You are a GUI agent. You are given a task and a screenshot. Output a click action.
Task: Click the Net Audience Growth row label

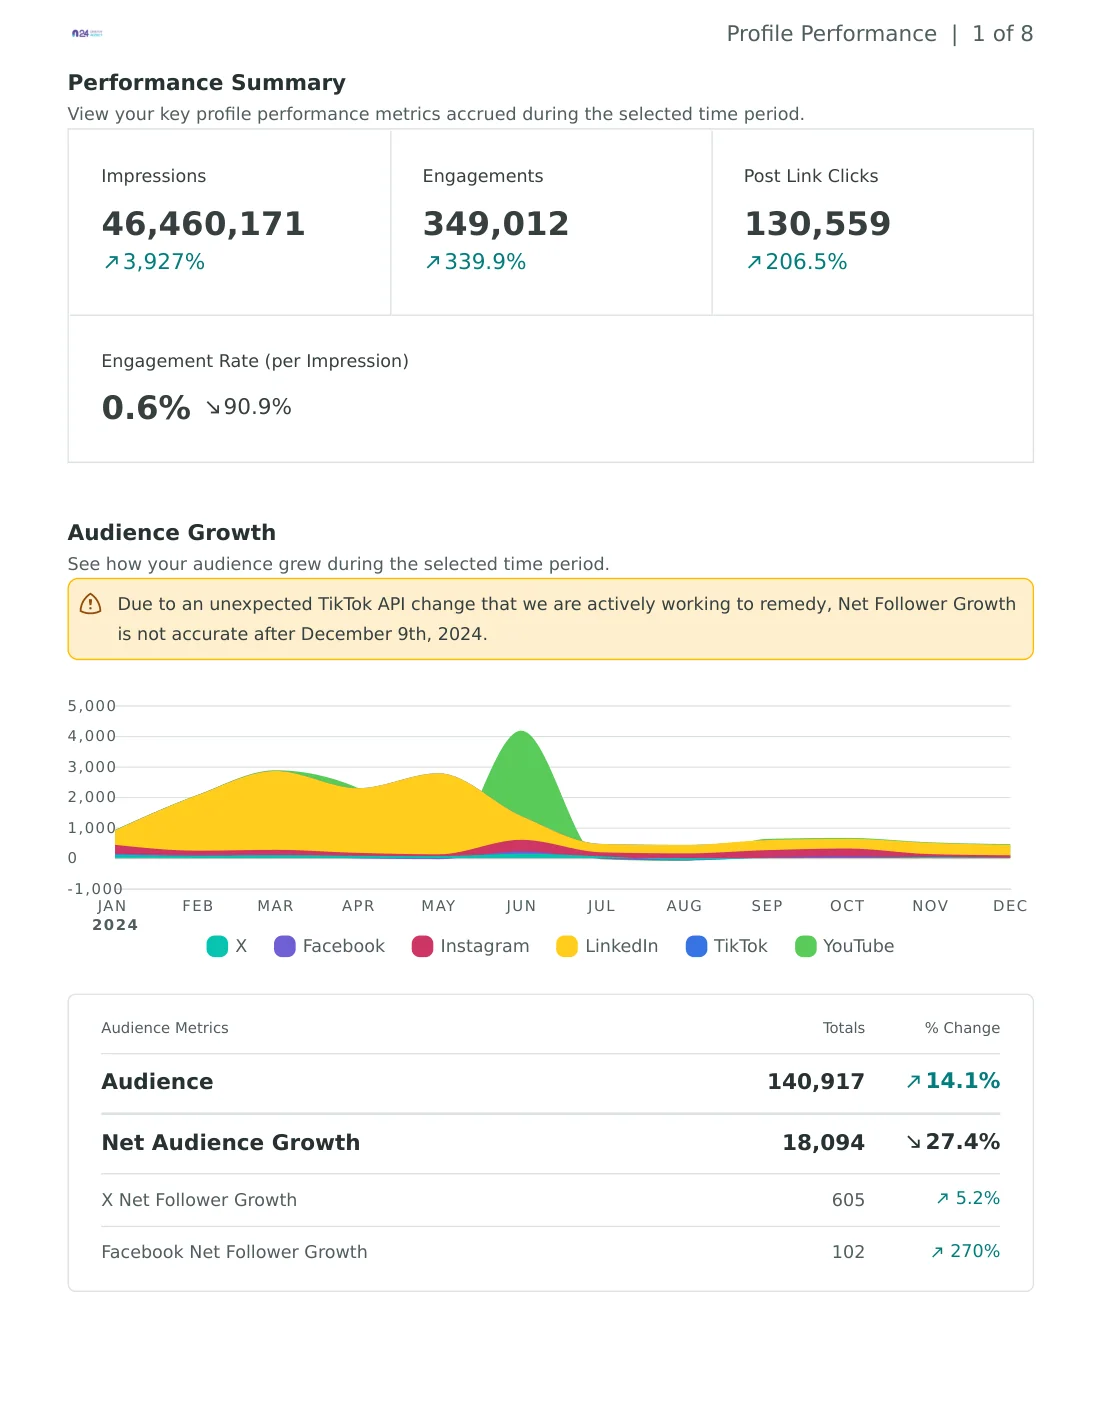tap(231, 1143)
